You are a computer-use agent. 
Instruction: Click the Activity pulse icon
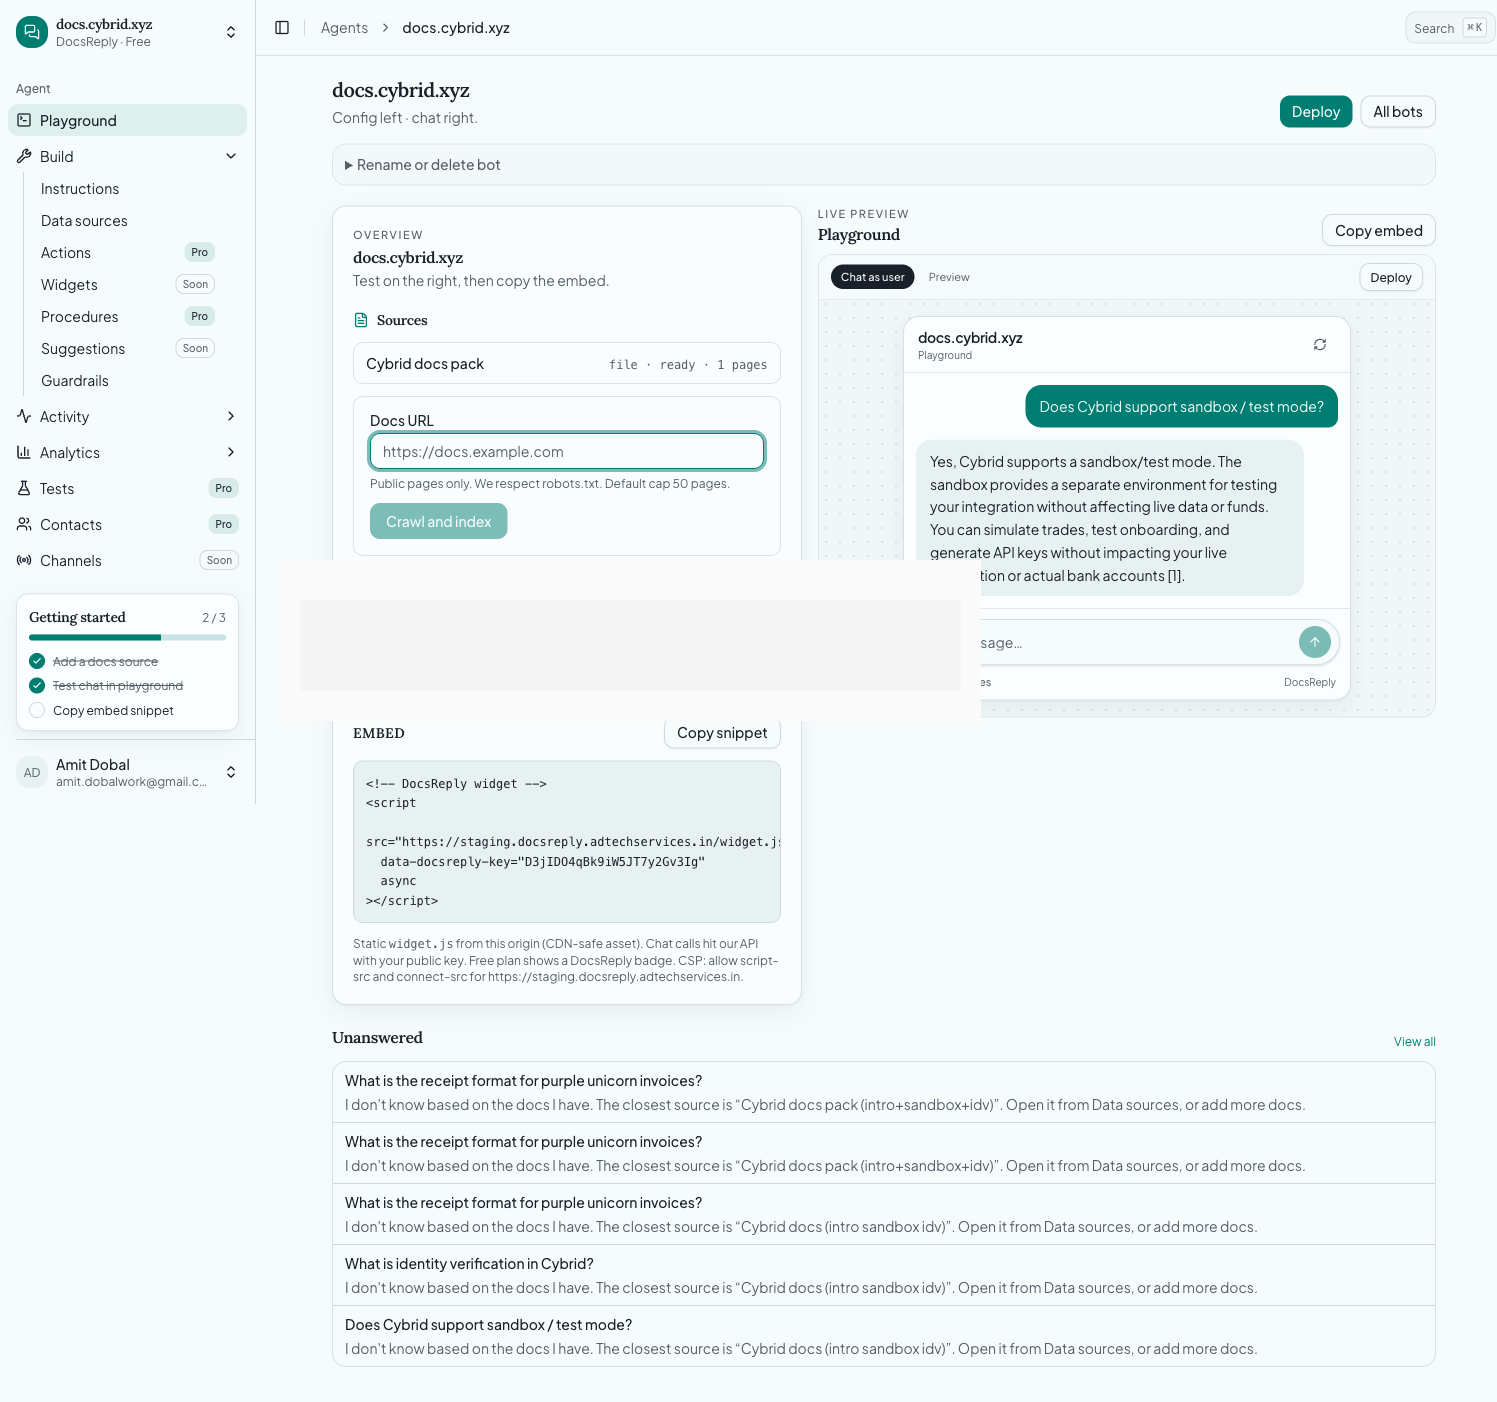click(24, 416)
